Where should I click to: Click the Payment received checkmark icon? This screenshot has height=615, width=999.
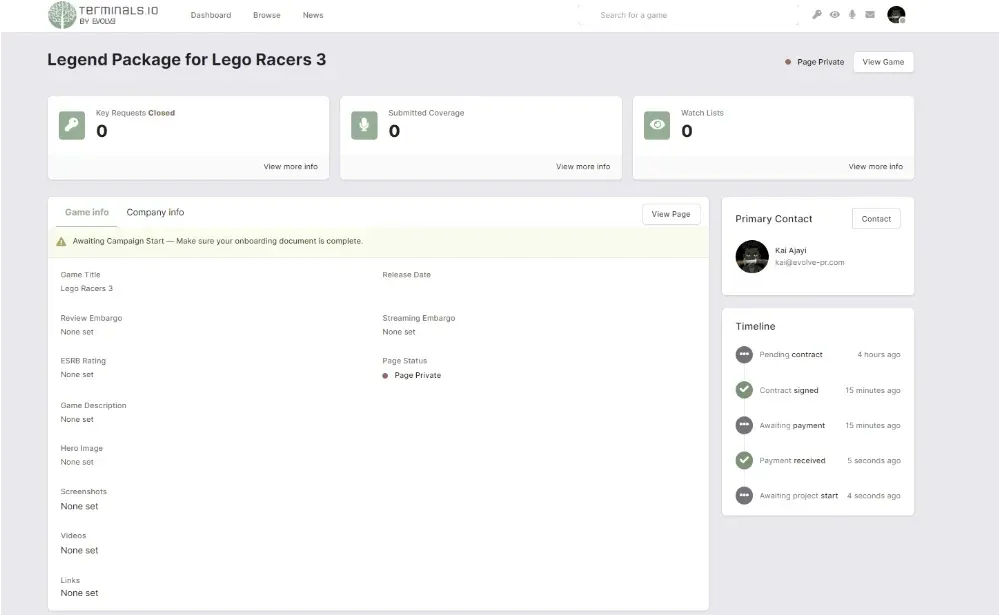click(744, 460)
